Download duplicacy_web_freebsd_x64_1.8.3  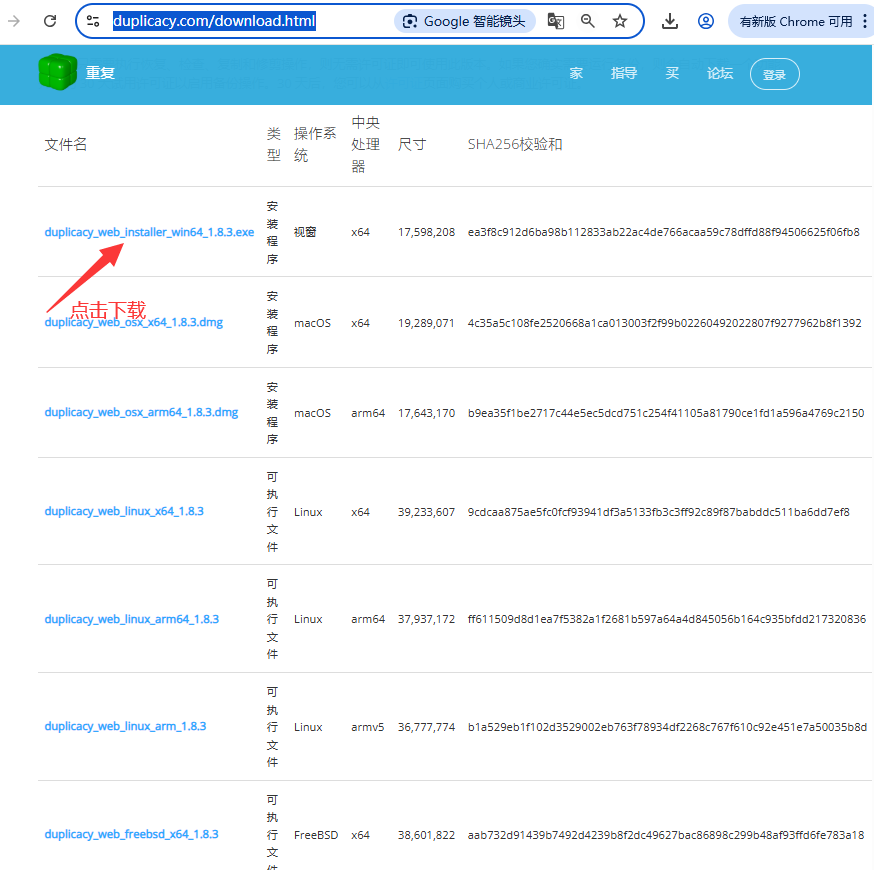pos(131,834)
